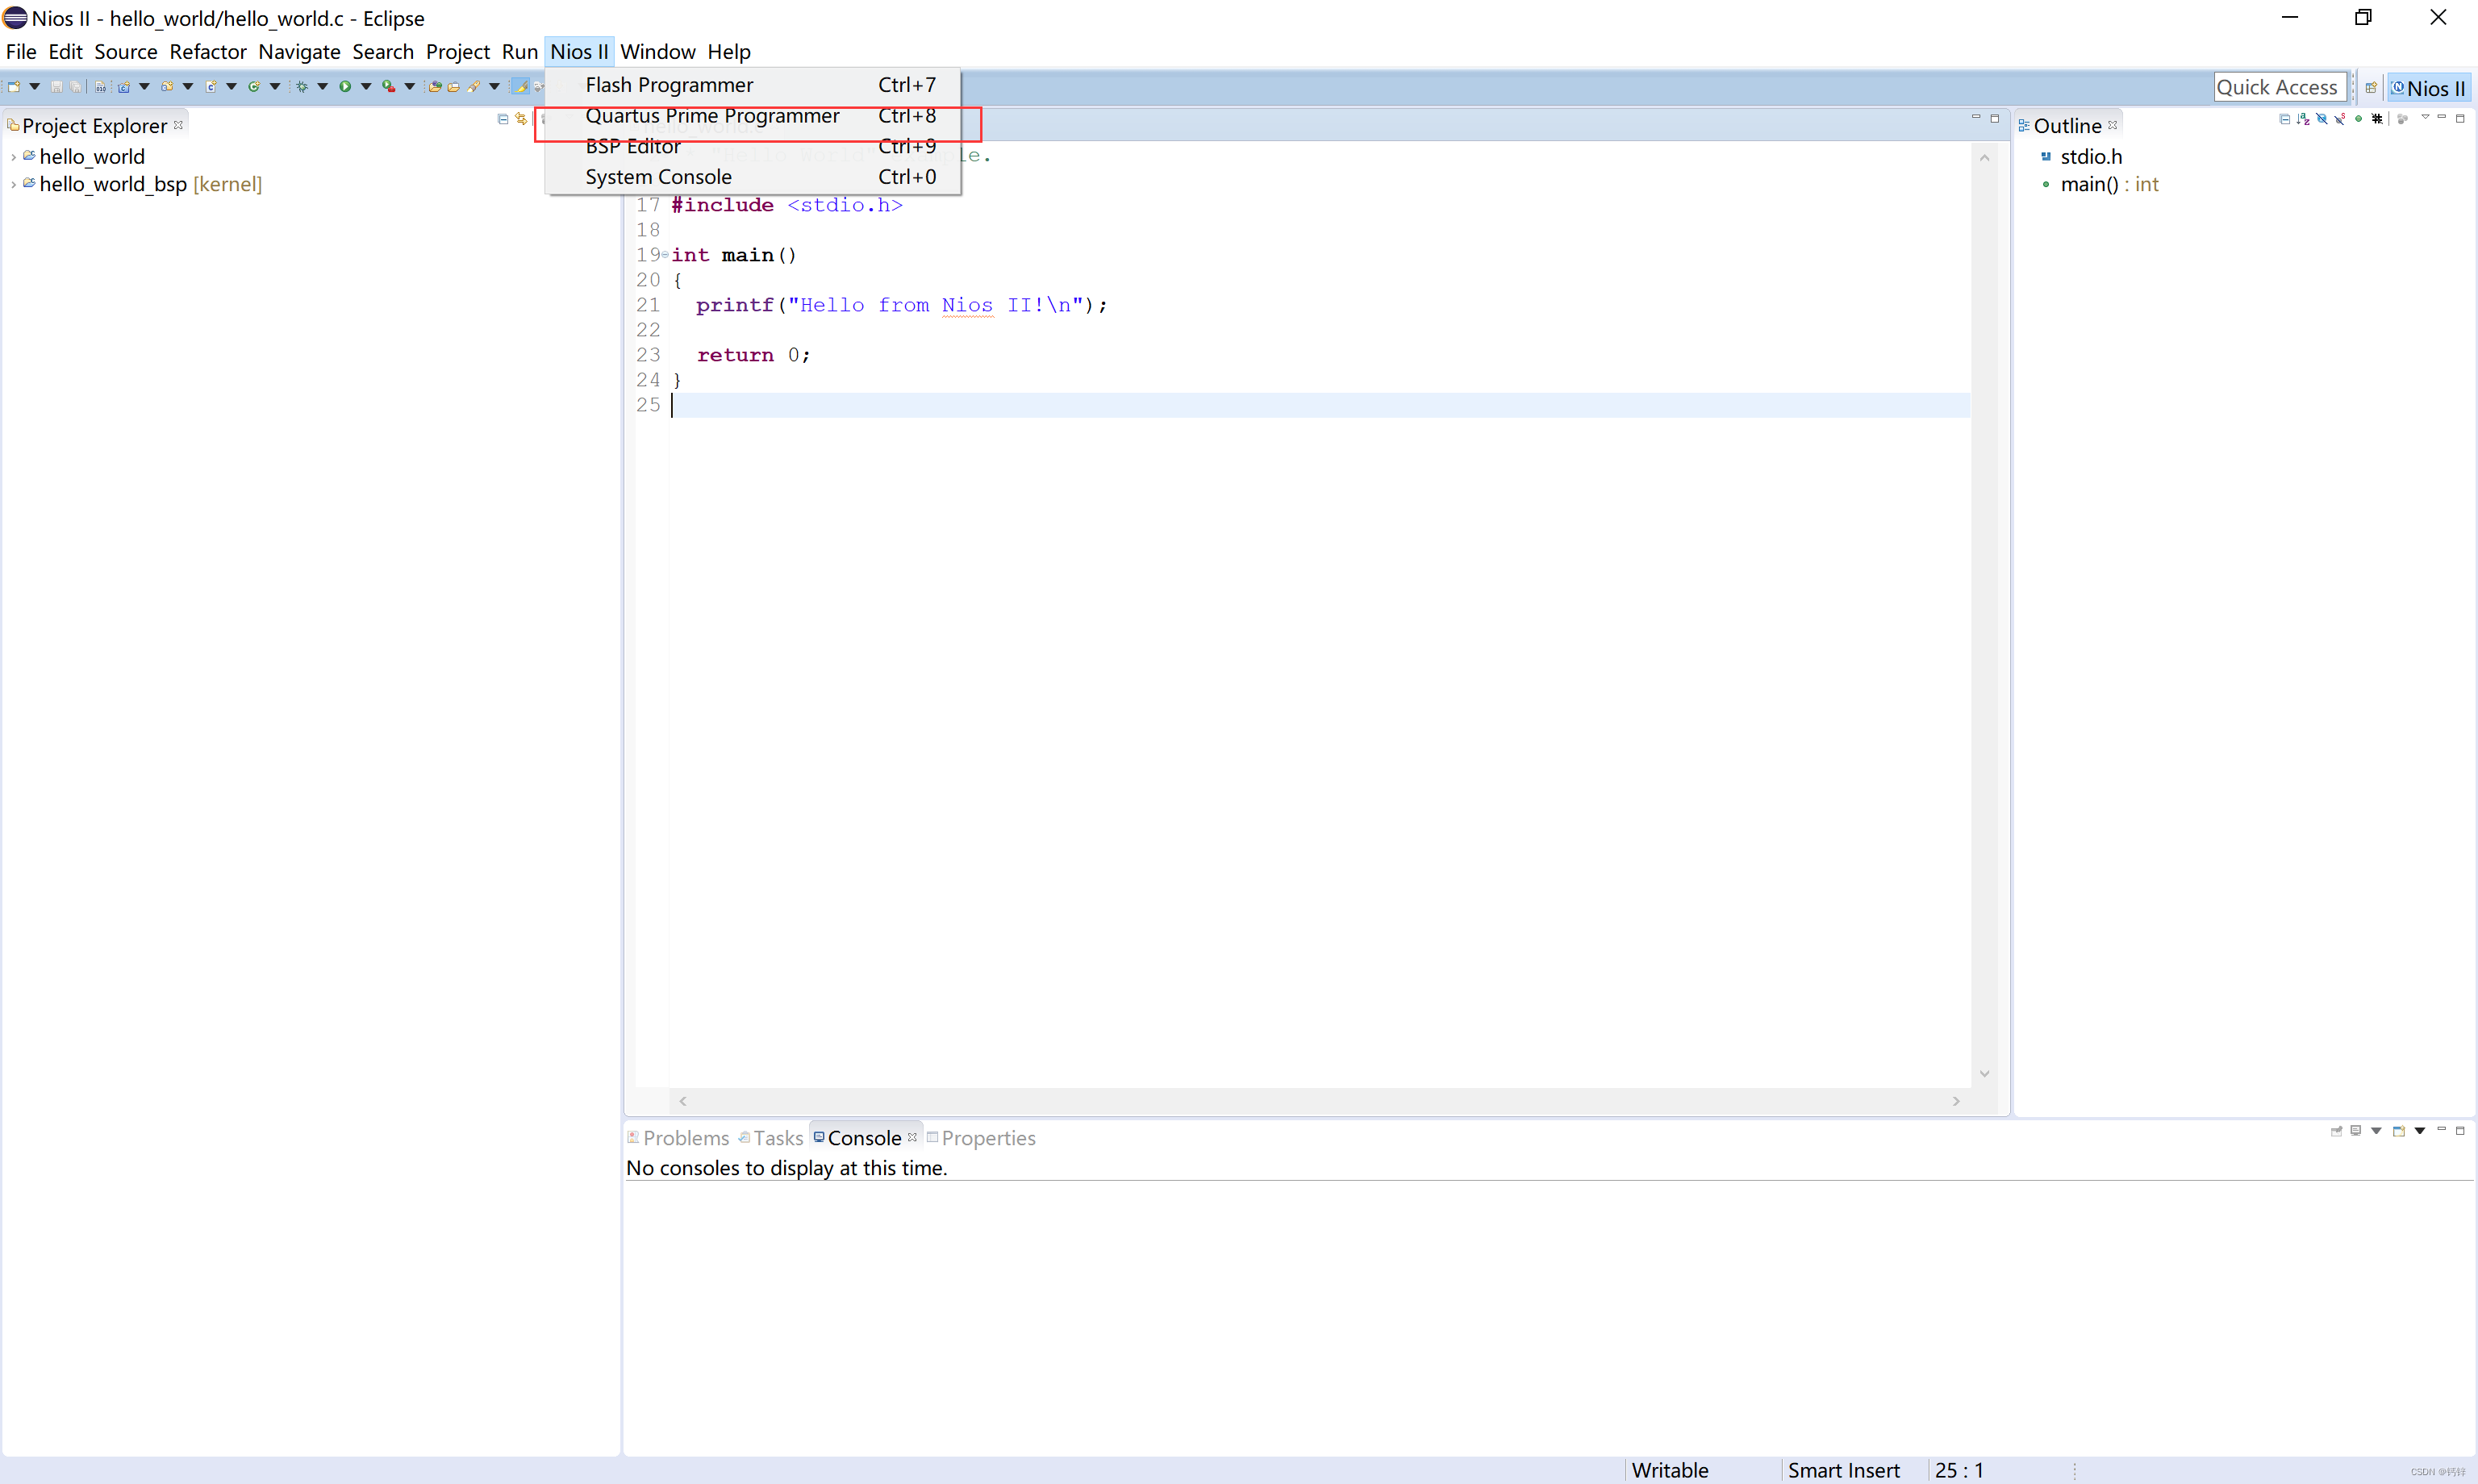Image resolution: width=2478 pixels, height=1484 pixels.
Task: Click the New C source file icon
Action: click(x=211, y=87)
